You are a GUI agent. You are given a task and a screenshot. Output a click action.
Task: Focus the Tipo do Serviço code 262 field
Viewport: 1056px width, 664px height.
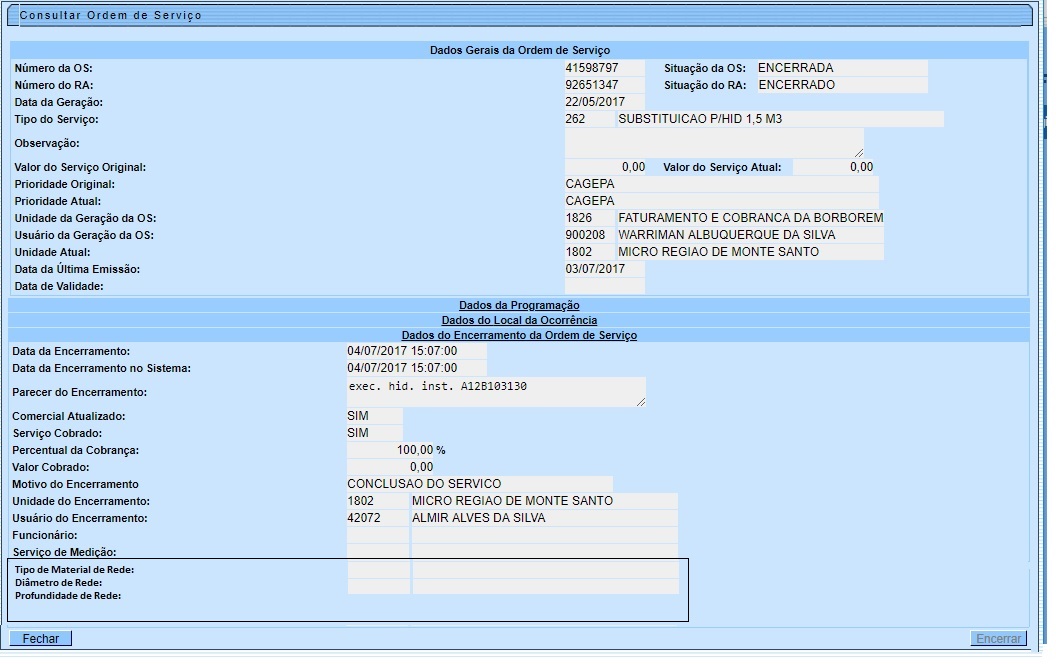click(x=589, y=119)
